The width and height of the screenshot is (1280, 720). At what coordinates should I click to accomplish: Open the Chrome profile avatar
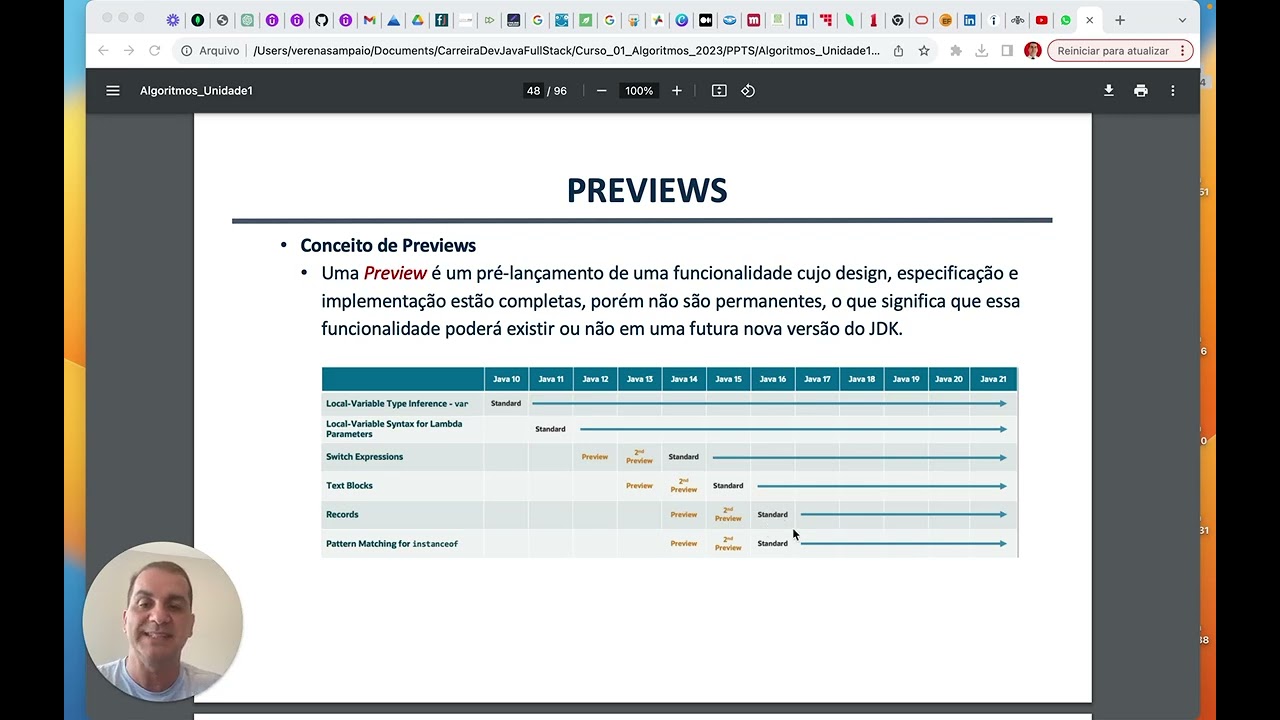[1033, 50]
